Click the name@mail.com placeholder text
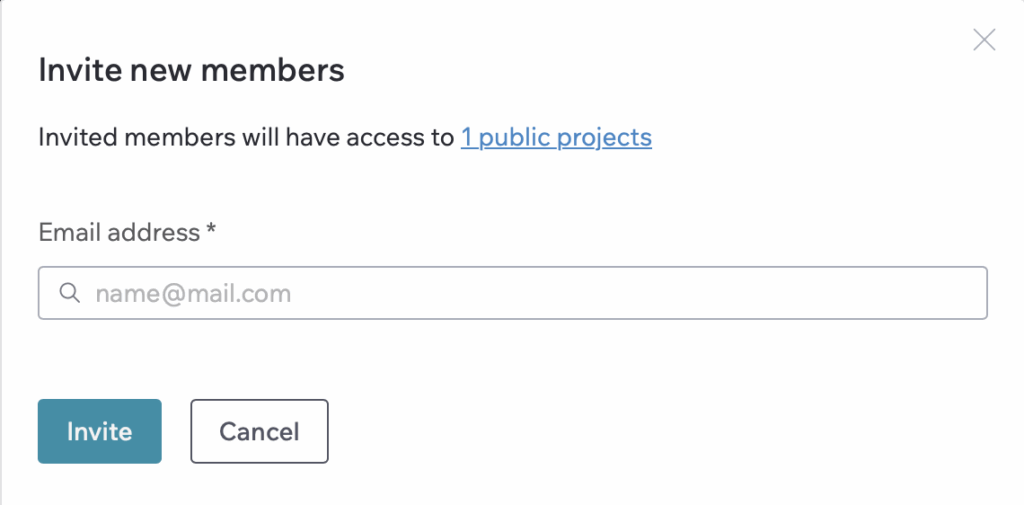1024x505 pixels. 193,293
